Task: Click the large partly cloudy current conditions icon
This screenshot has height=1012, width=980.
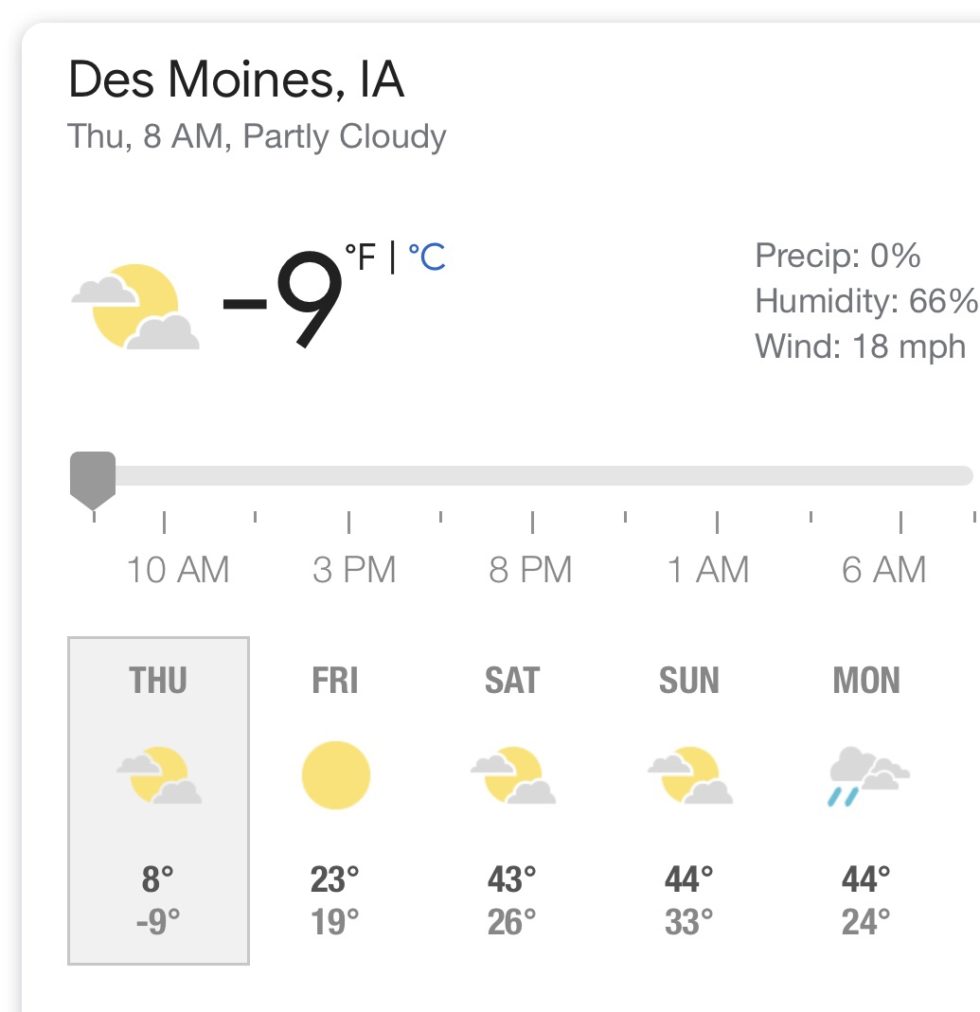Action: (135, 306)
